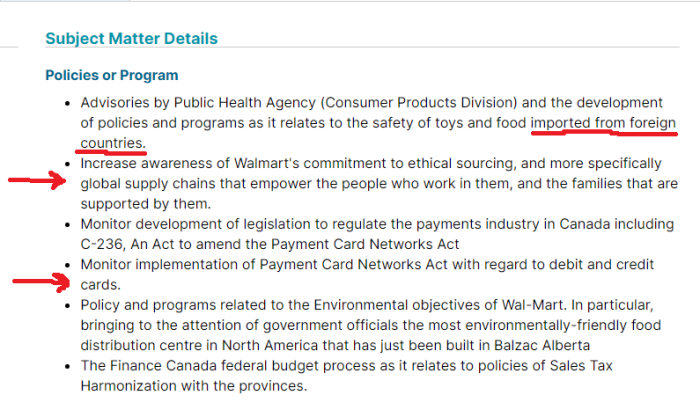Click underlined text 'imported from foreign'
The height and width of the screenshot is (410, 700).
pos(603,122)
